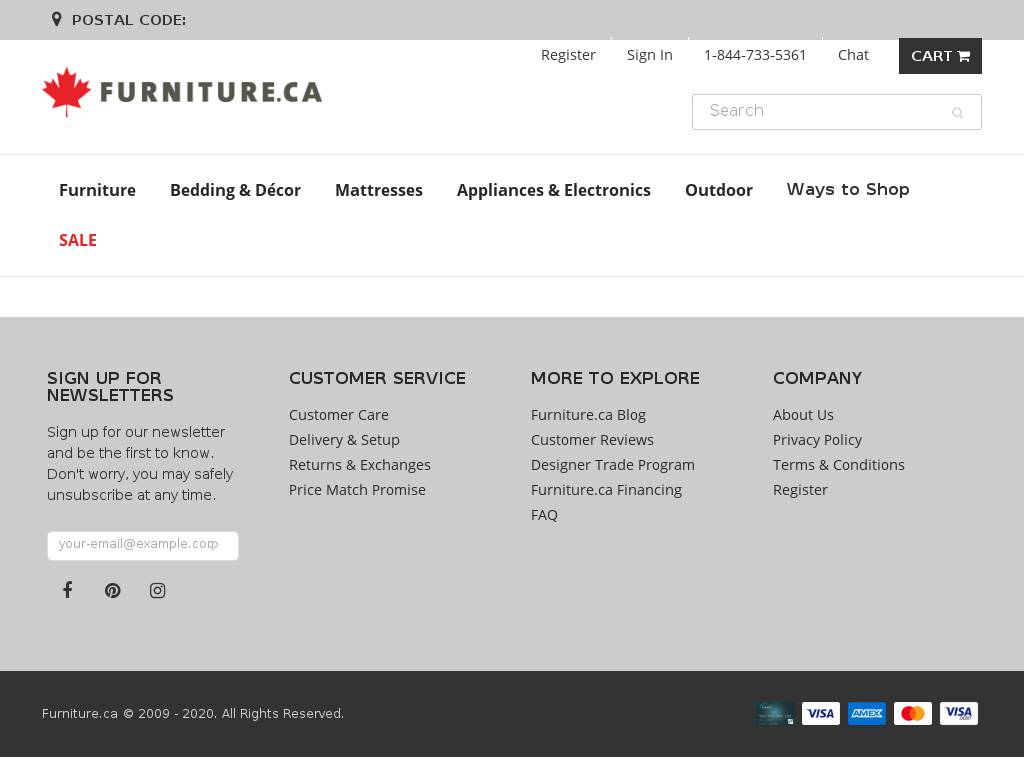The width and height of the screenshot is (1024, 768).
Task: Expand the Appliances & Electronics menu
Action: tap(553, 190)
